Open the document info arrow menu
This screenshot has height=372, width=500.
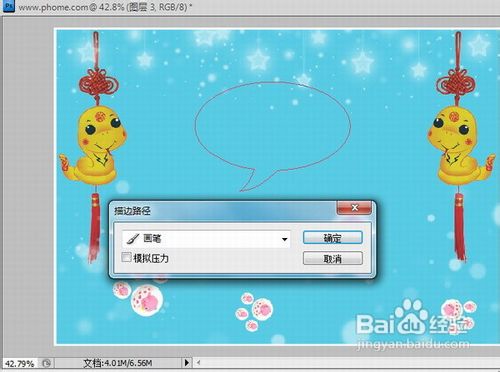tap(187, 363)
